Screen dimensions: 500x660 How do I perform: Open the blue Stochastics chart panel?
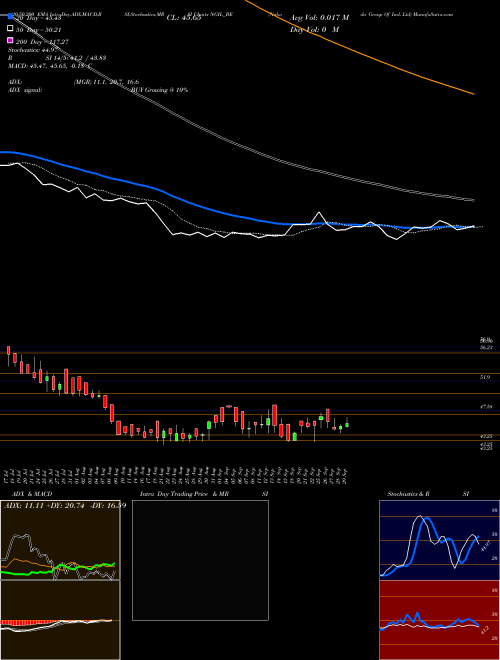(439, 540)
